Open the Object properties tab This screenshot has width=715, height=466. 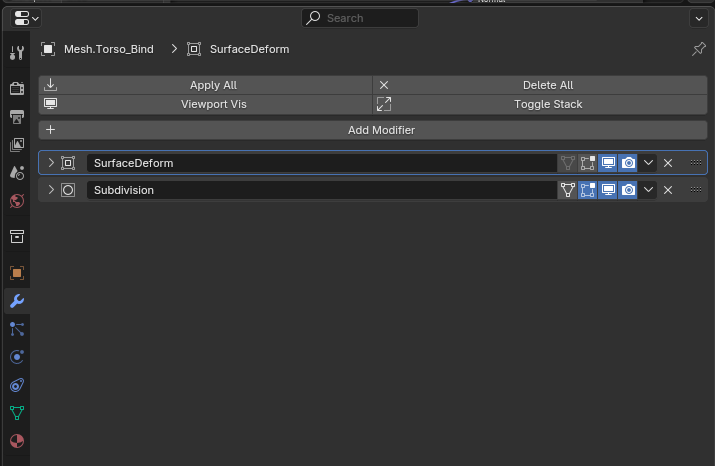[16, 273]
